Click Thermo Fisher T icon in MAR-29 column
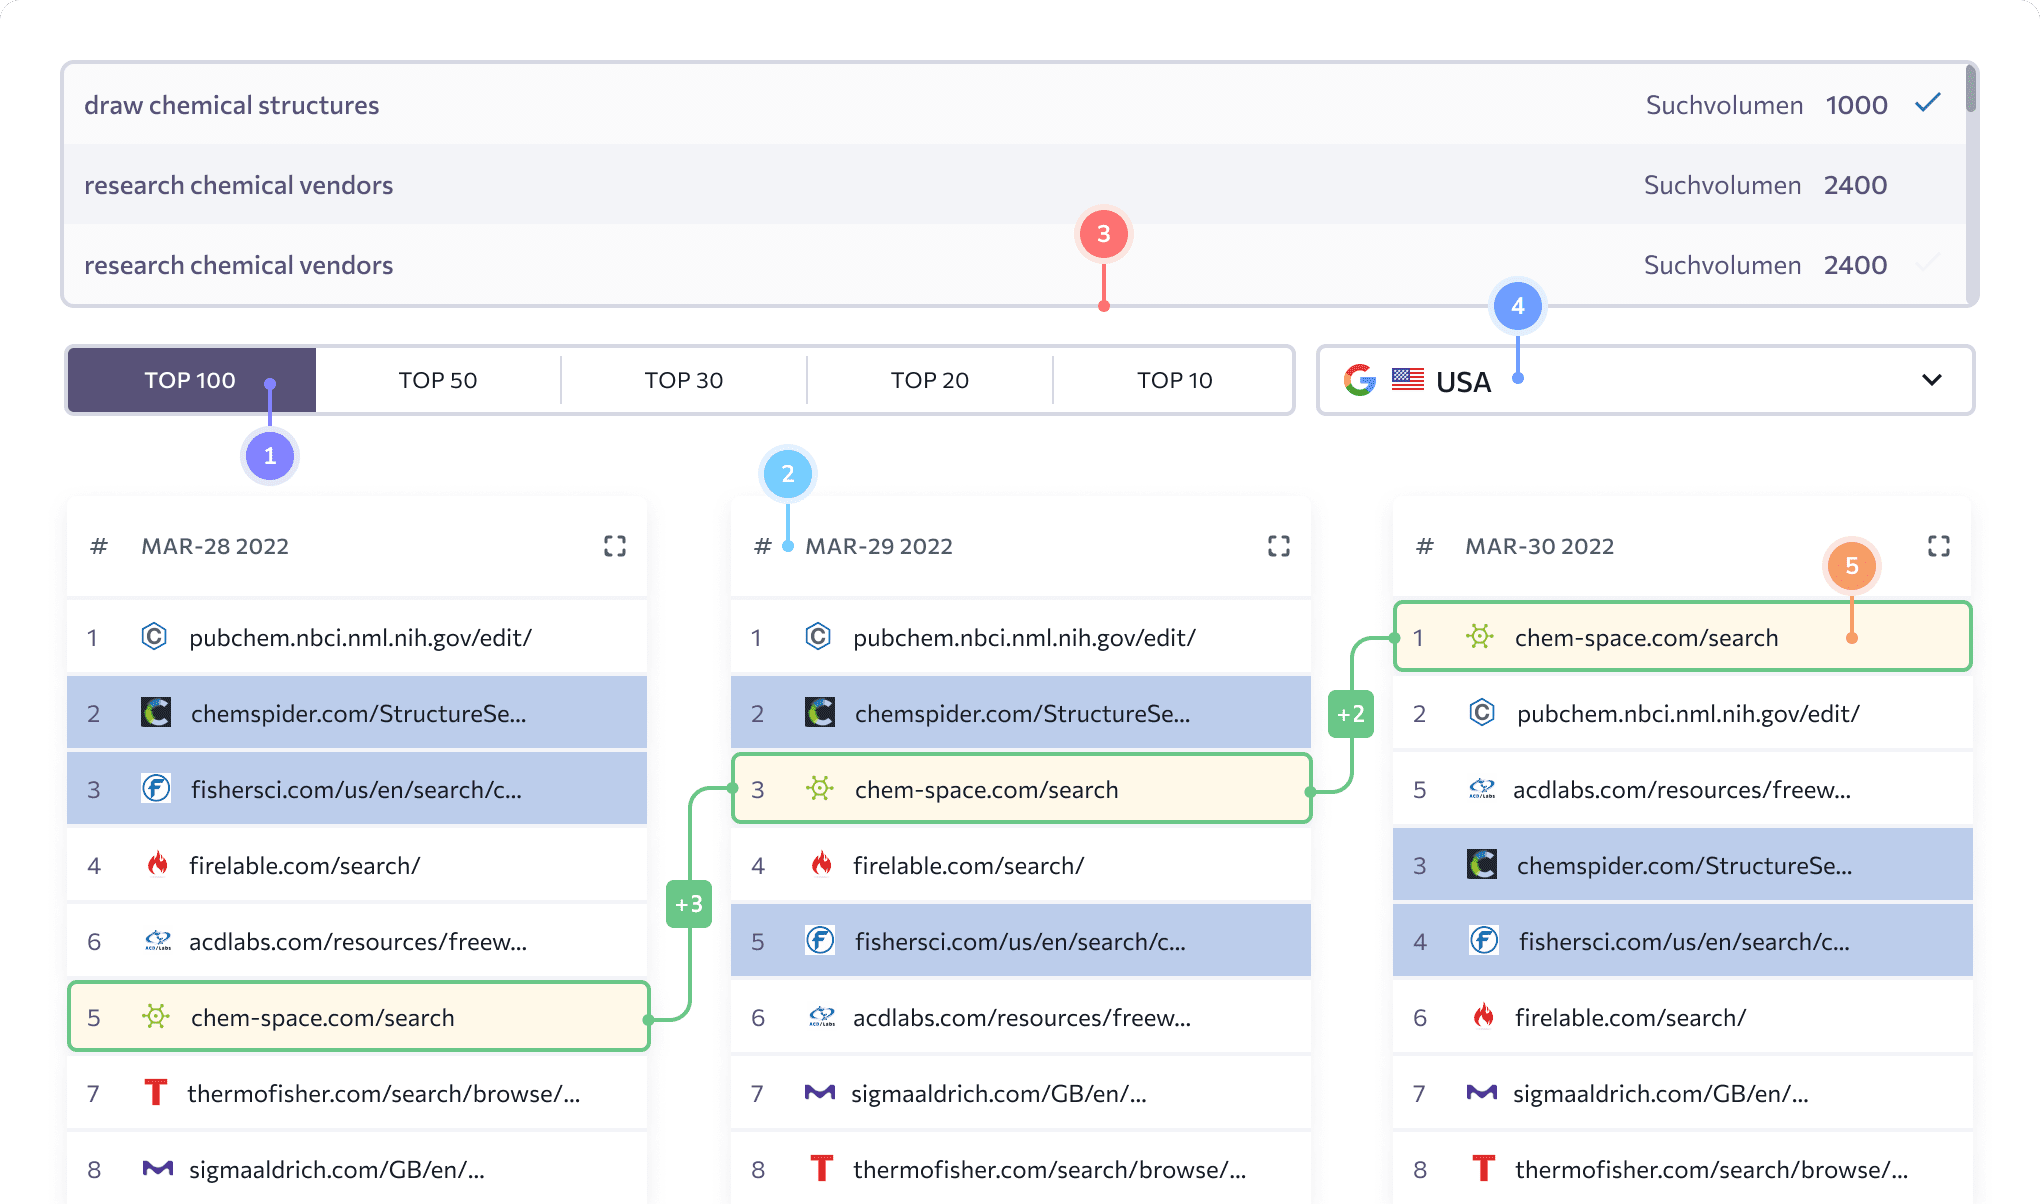The width and height of the screenshot is (2040, 1204). click(x=822, y=1168)
